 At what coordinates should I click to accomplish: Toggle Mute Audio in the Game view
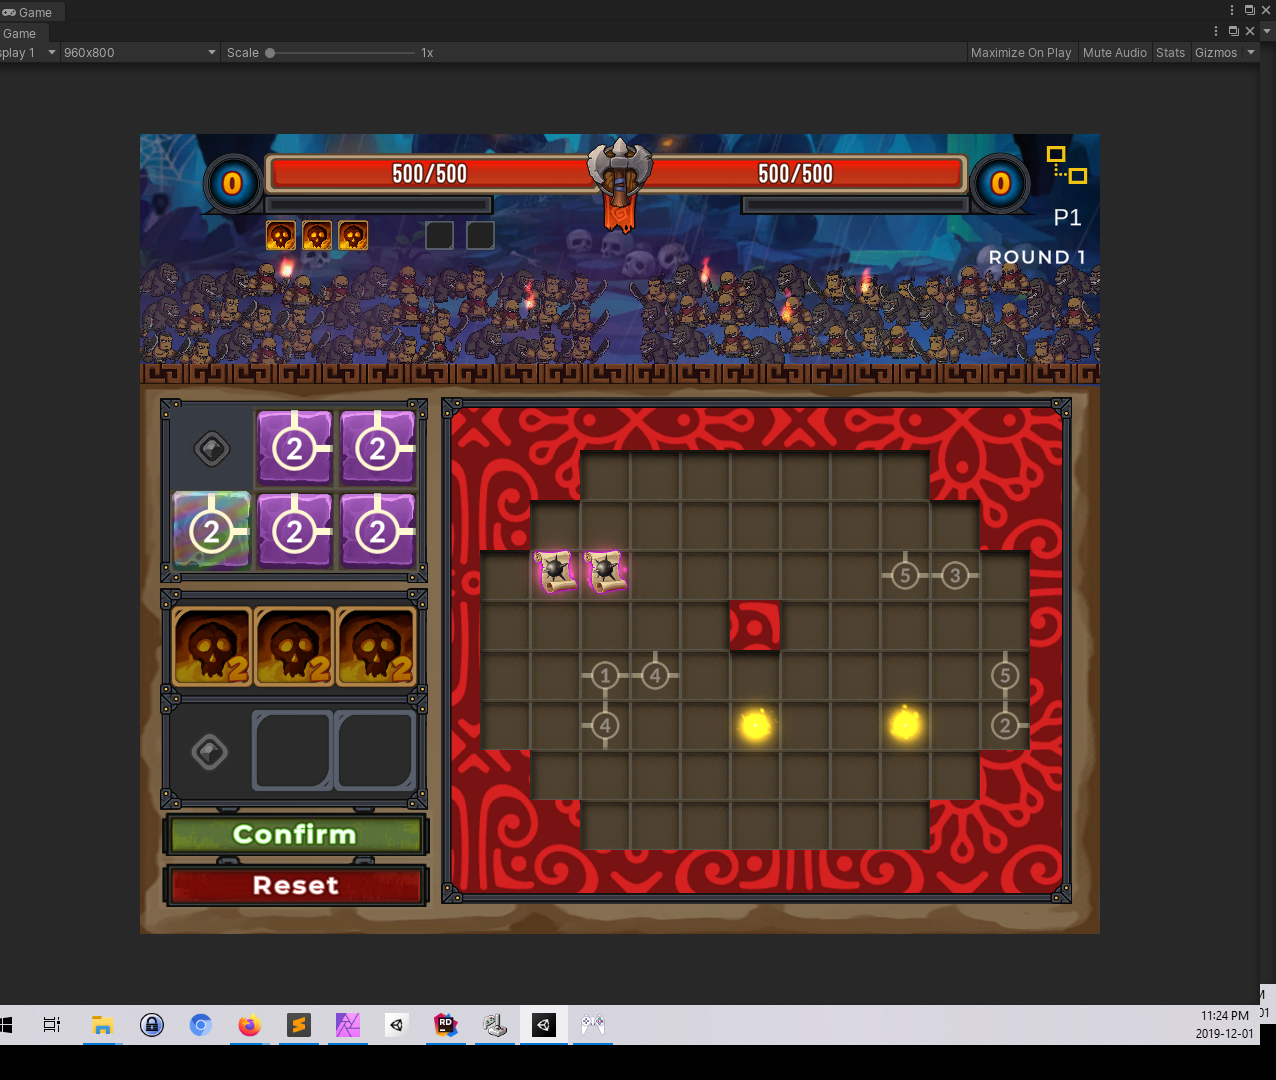pyautogui.click(x=1115, y=53)
